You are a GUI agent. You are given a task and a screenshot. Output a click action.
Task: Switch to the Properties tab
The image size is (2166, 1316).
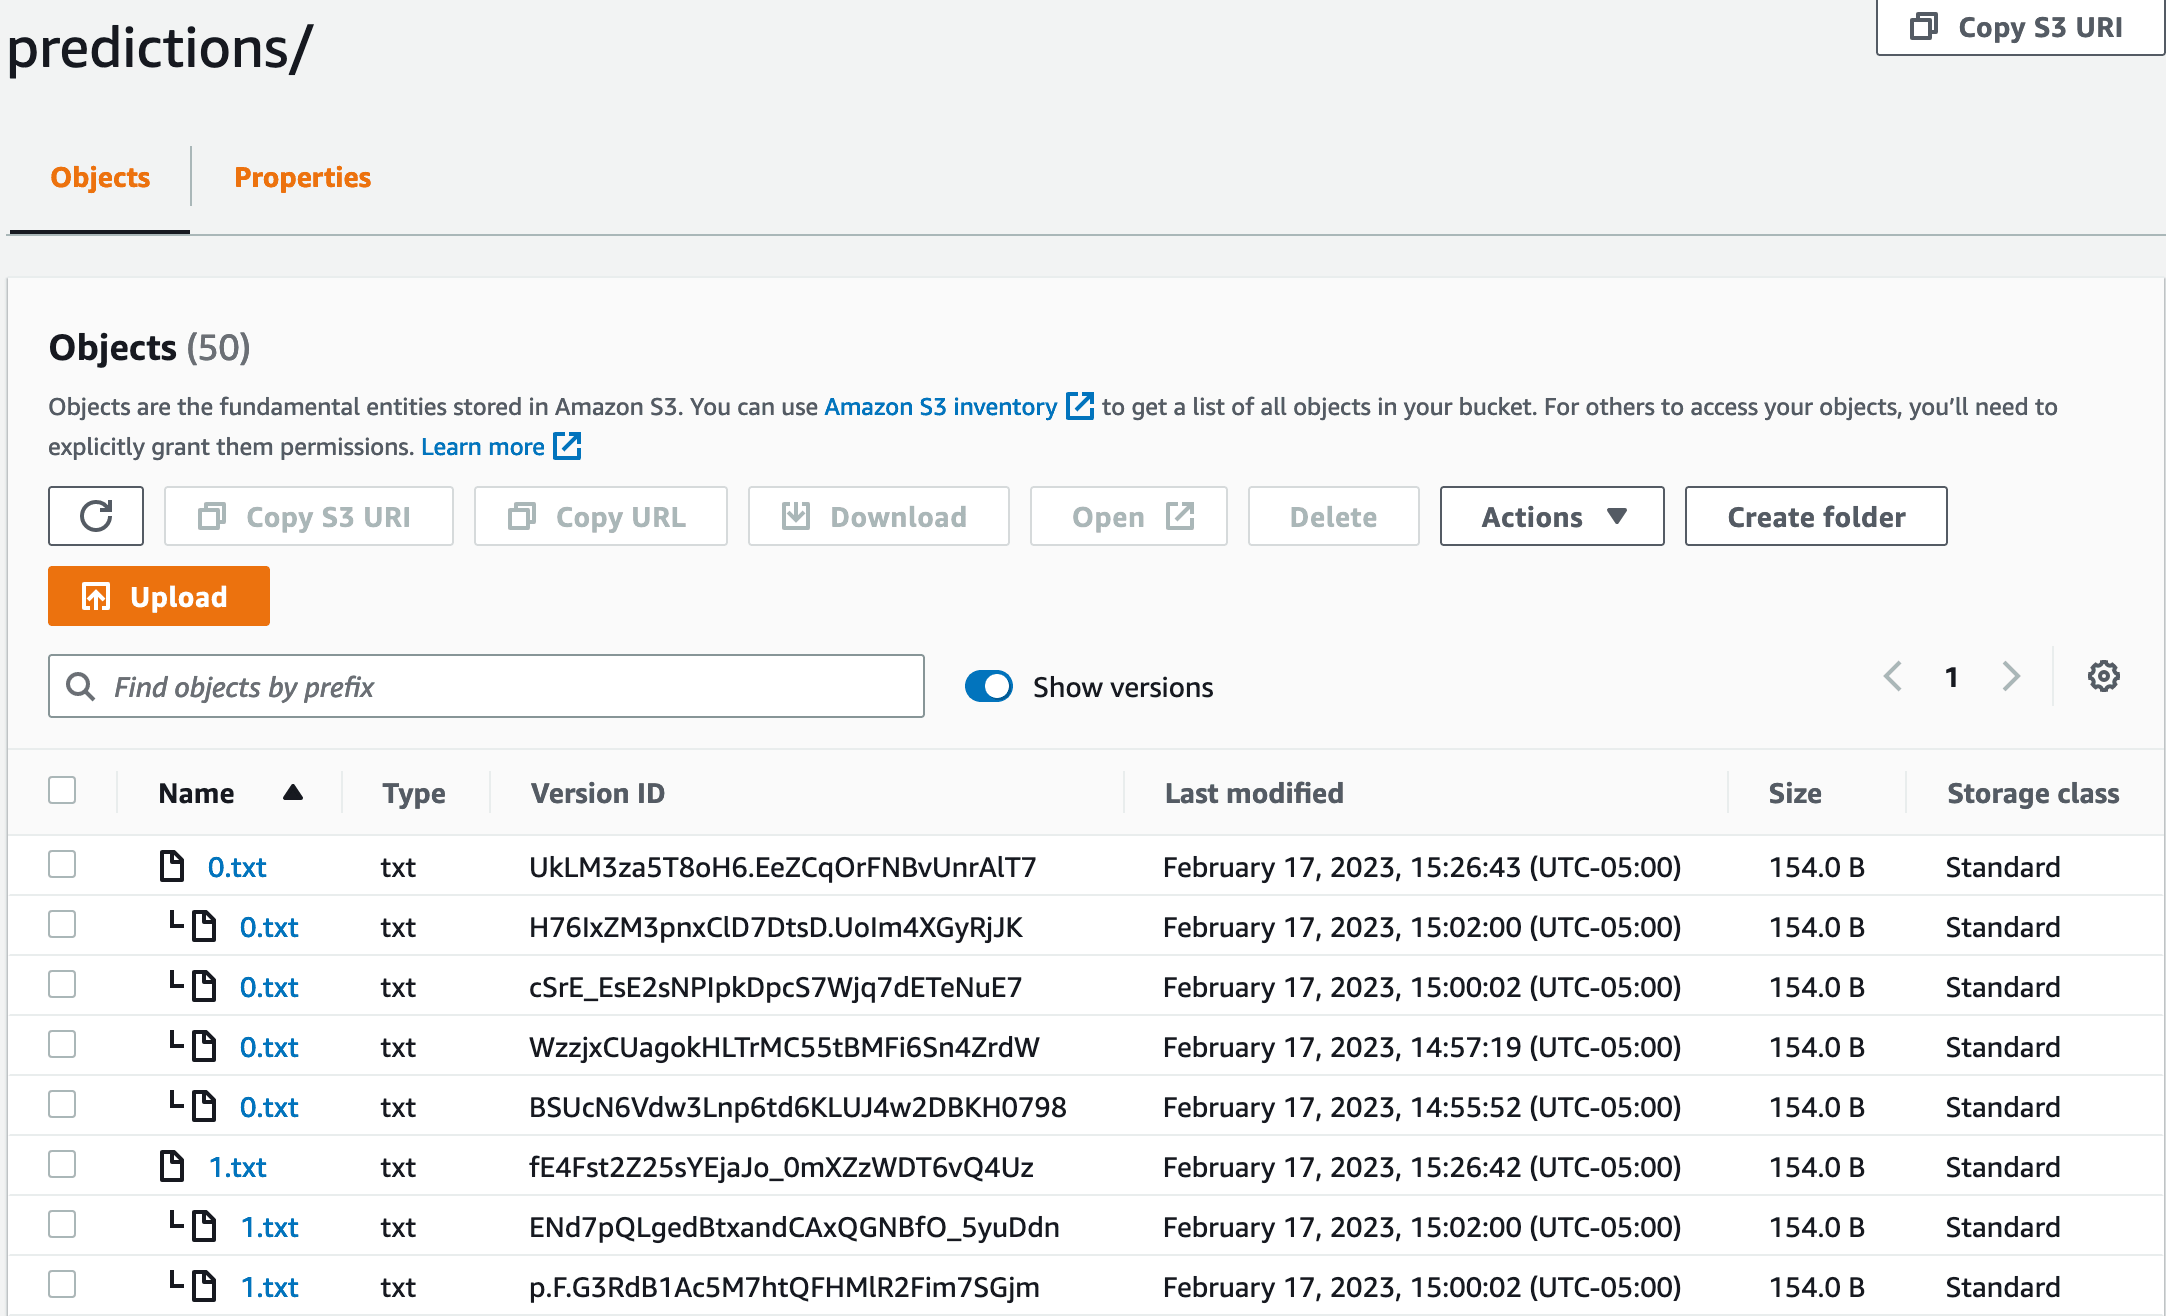[x=302, y=177]
